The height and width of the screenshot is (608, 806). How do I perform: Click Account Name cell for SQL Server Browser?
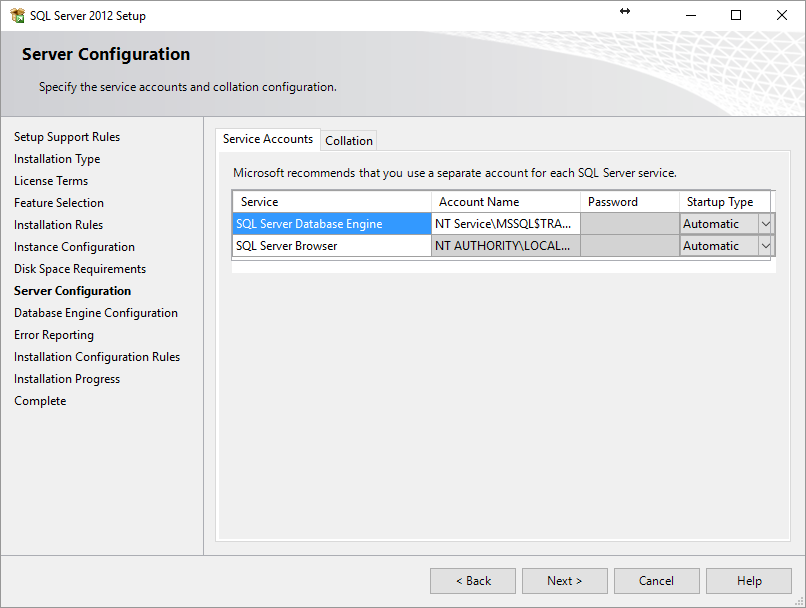tap(506, 246)
